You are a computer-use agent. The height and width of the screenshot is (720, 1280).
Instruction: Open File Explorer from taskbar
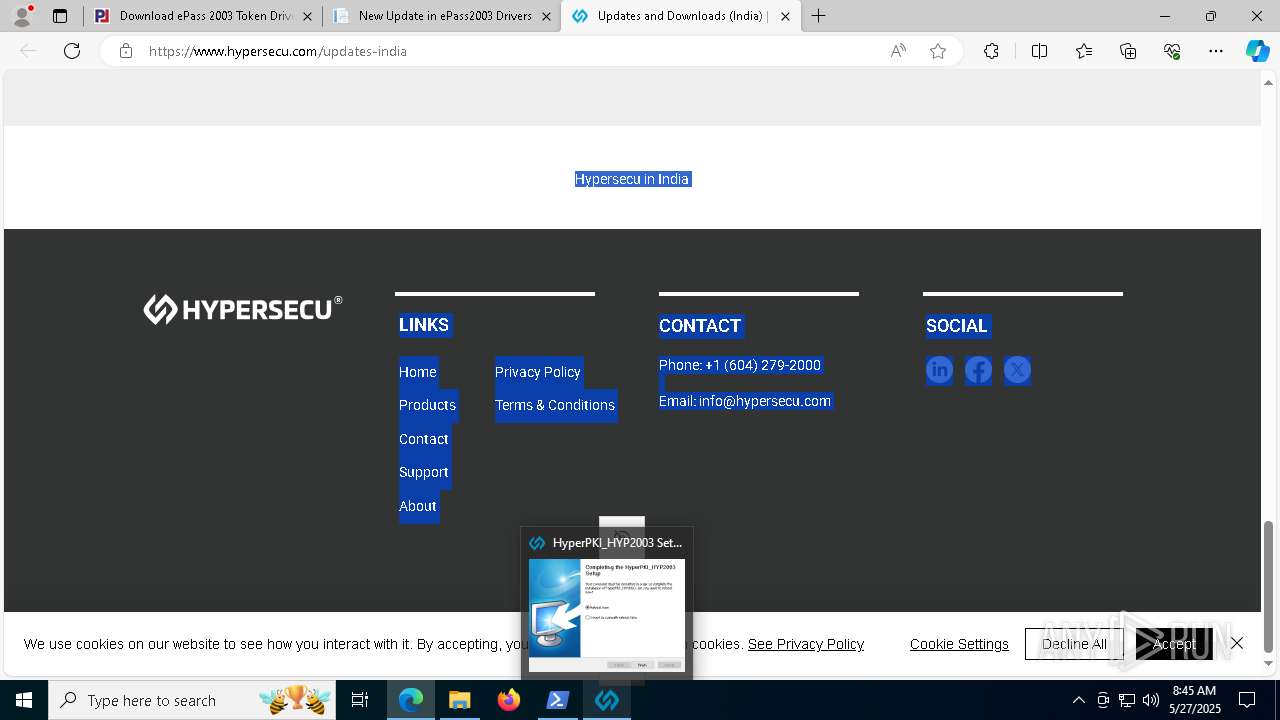[460, 700]
